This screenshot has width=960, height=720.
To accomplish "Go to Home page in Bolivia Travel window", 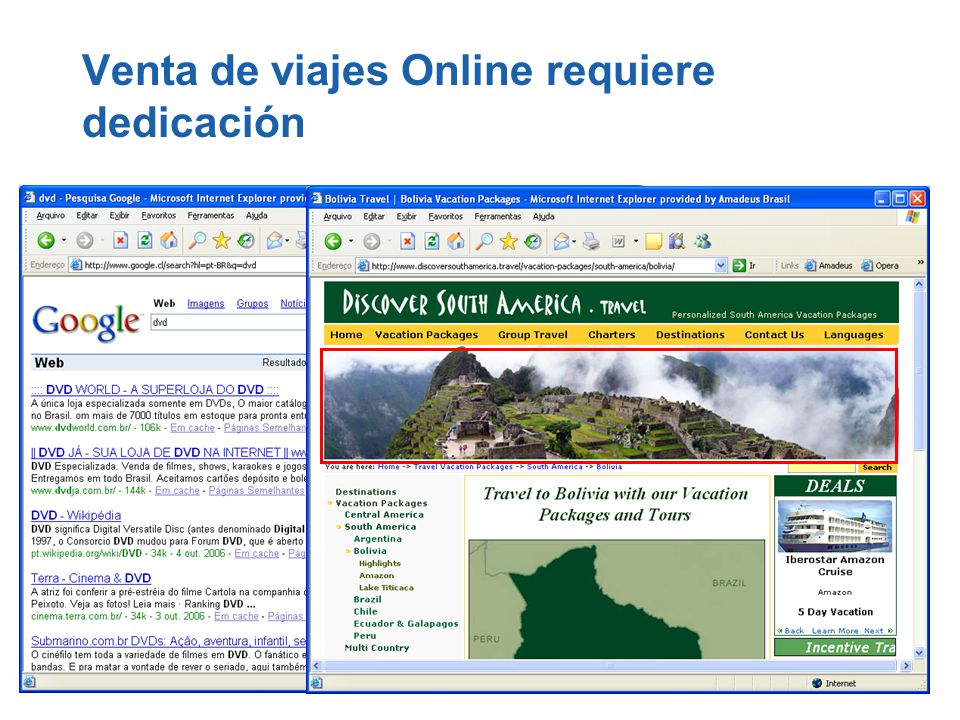I will (456, 242).
